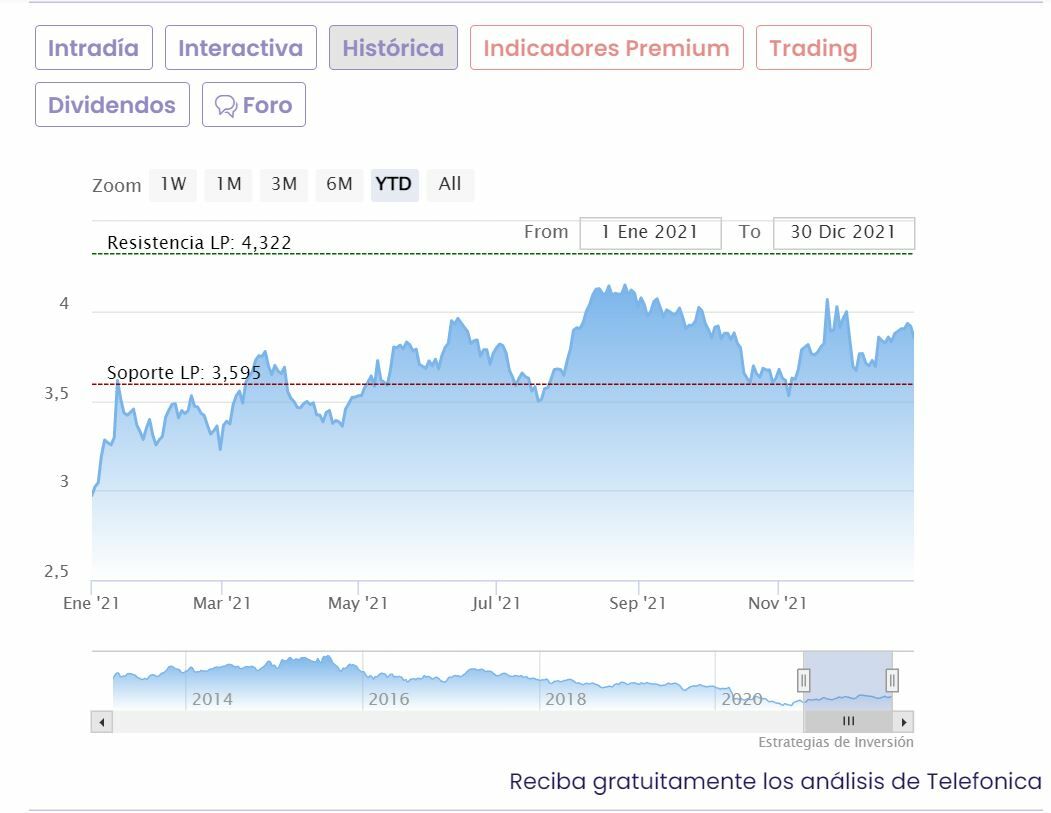The height and width of the screenshot is (813, 1051).
Task: Edit the From date field
Action: pyautogui.click(x=650, y=232)
